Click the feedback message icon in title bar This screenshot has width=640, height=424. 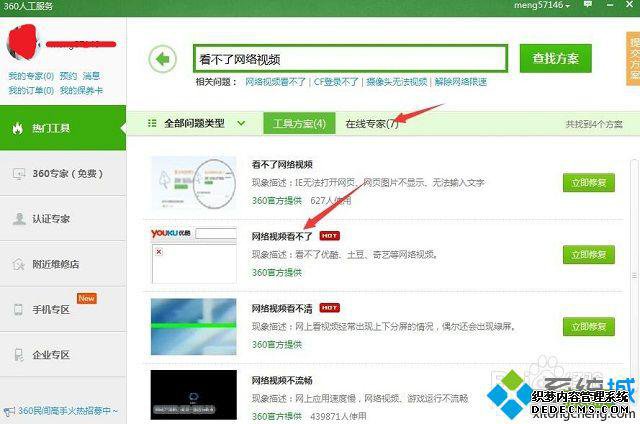[588, 4]
